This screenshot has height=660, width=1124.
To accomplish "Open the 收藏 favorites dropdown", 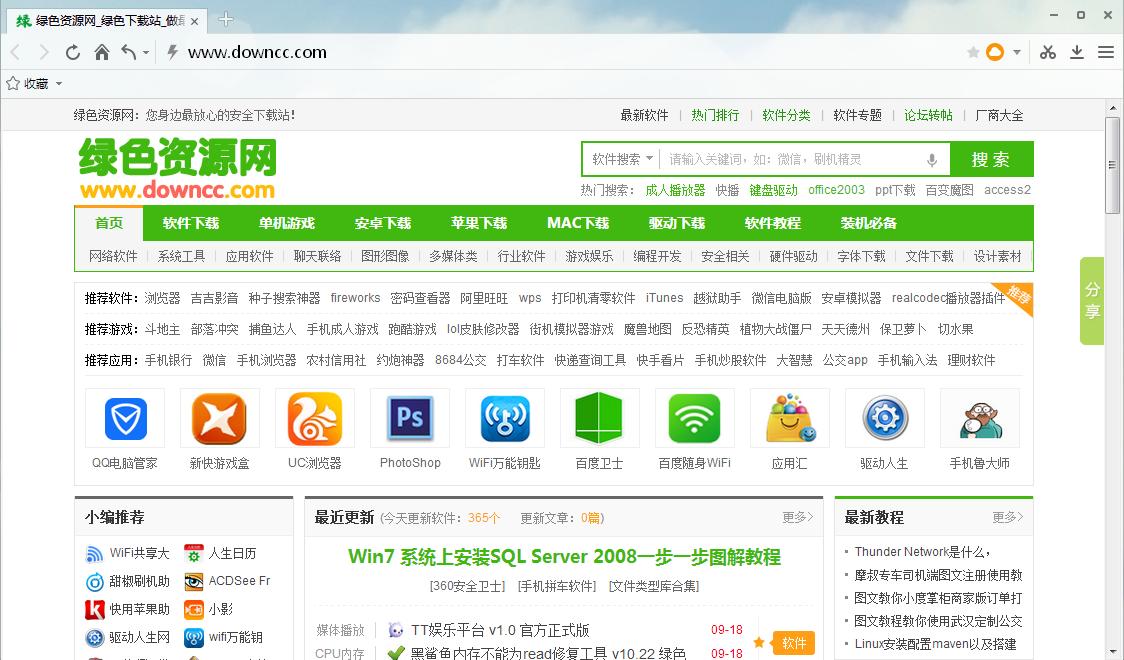I will (x=34, y=84).
